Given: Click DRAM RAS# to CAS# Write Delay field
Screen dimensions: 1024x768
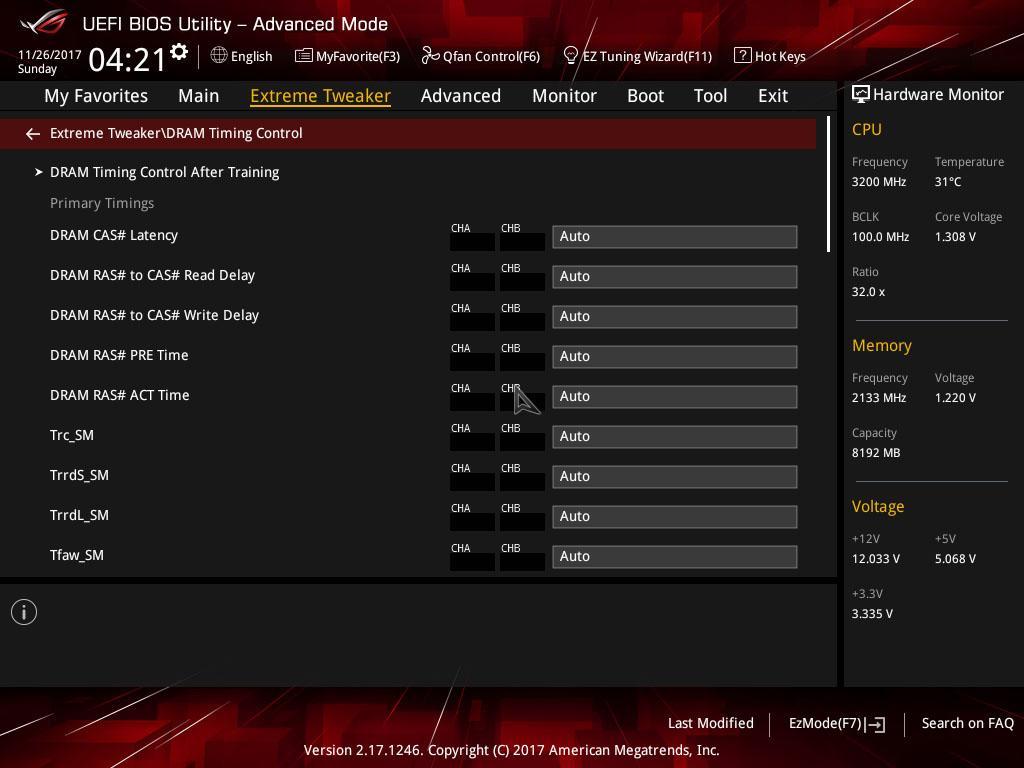Looking at the screenshot, I should tap(675, 316).
